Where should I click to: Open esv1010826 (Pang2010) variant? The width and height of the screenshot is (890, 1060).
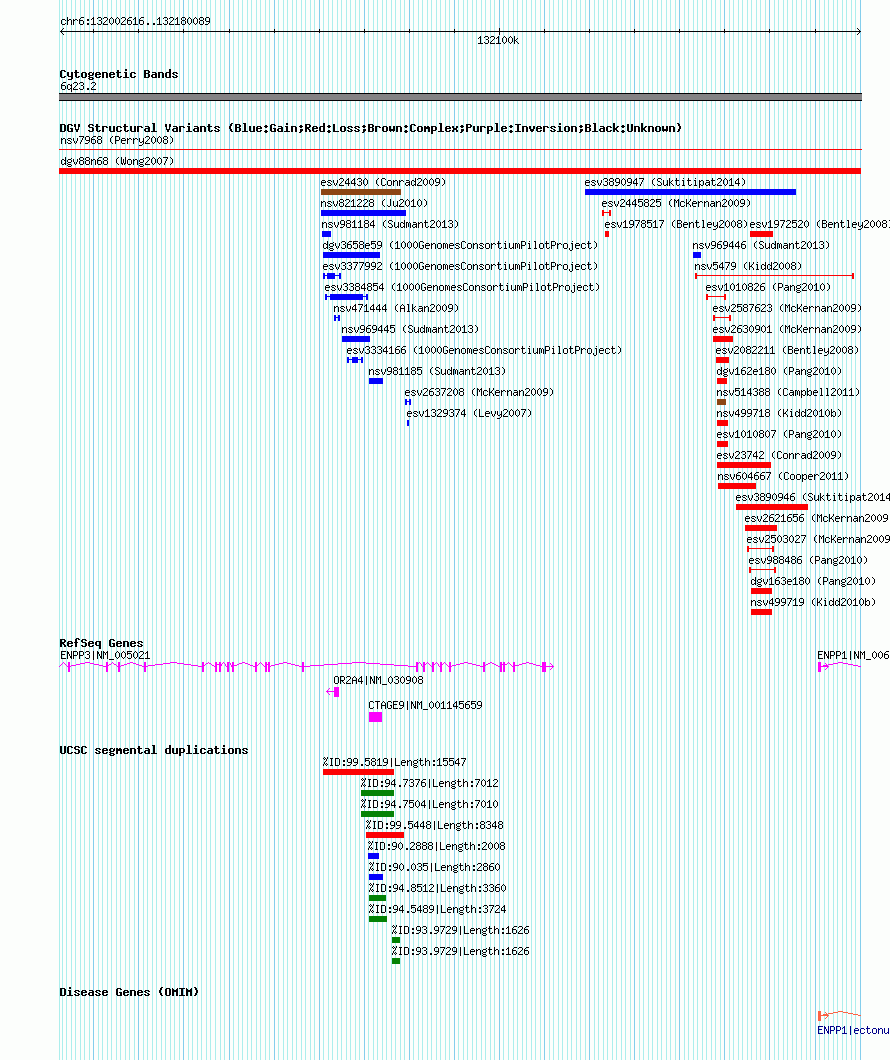click(x=768, y=287)
